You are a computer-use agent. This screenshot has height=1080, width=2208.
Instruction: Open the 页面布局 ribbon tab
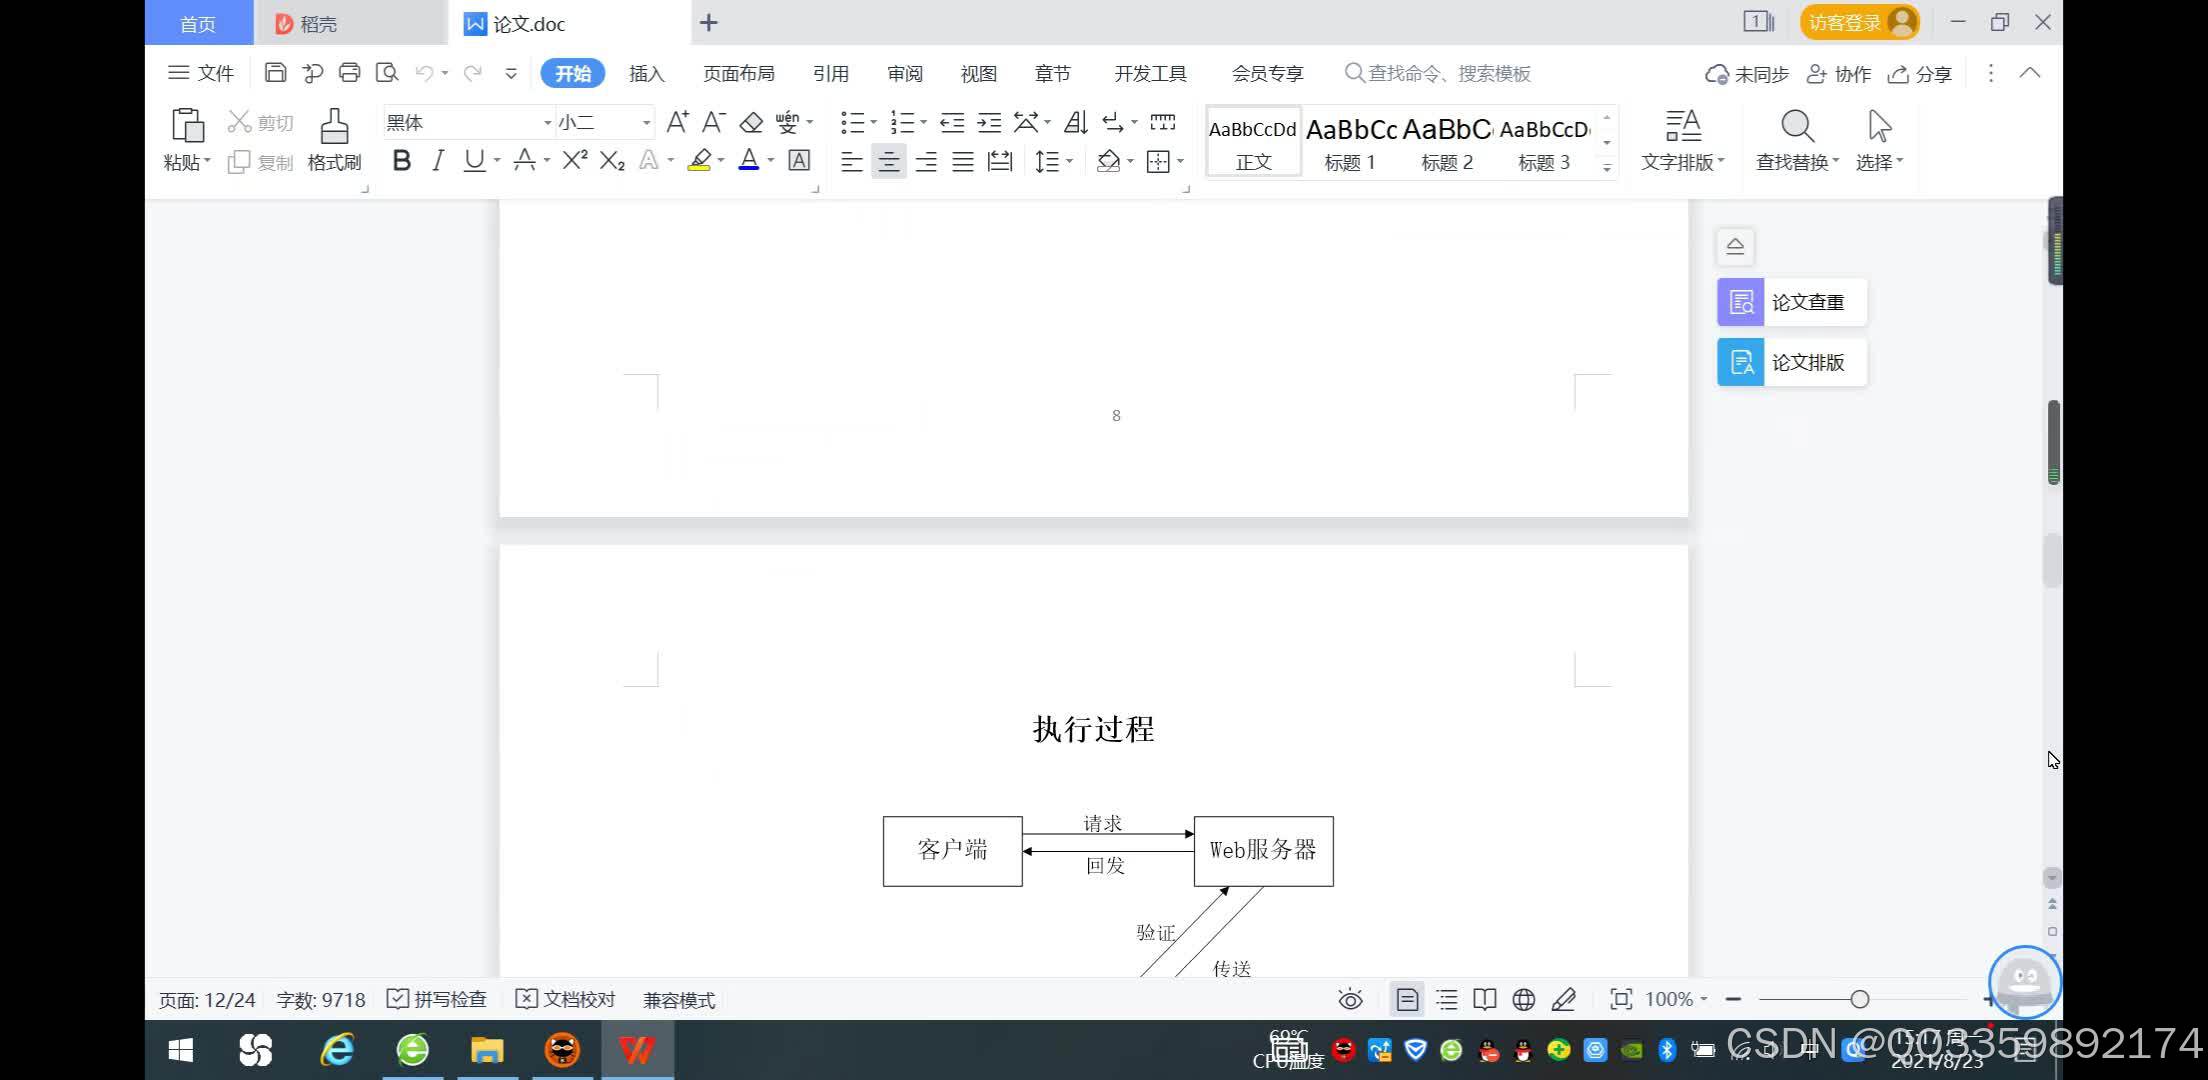coord(738,73)
